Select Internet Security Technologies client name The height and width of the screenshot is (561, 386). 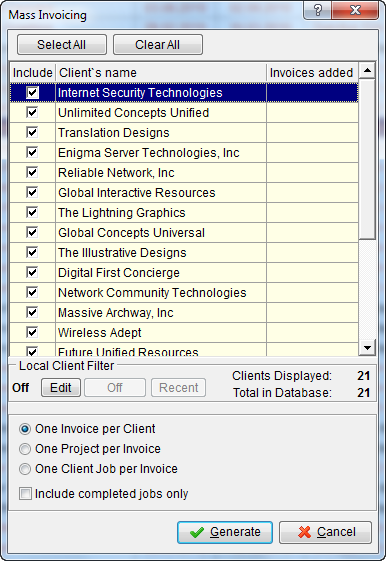tap(140, 93)
